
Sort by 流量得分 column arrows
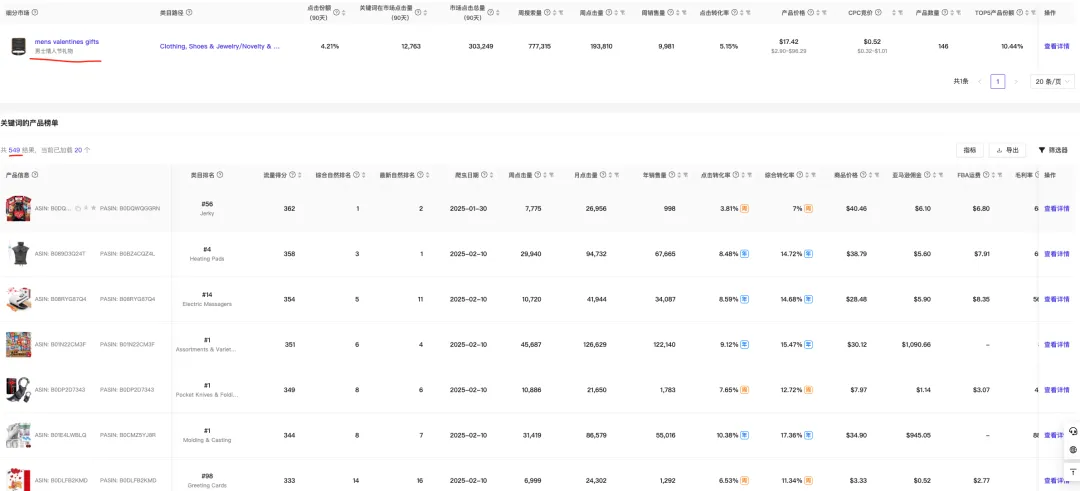[x=302, y=175]
